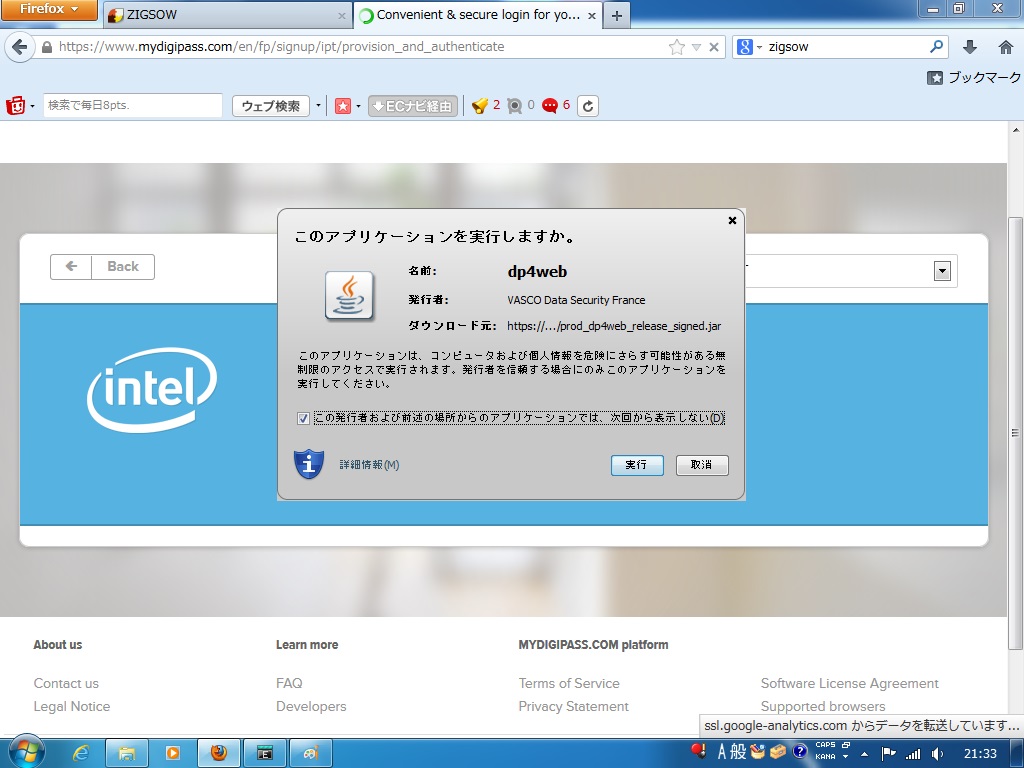Open the ブックマーク bookmarks menu
Image resolution: width=1024 pixels, height=768 pixels.
[973, 77]
